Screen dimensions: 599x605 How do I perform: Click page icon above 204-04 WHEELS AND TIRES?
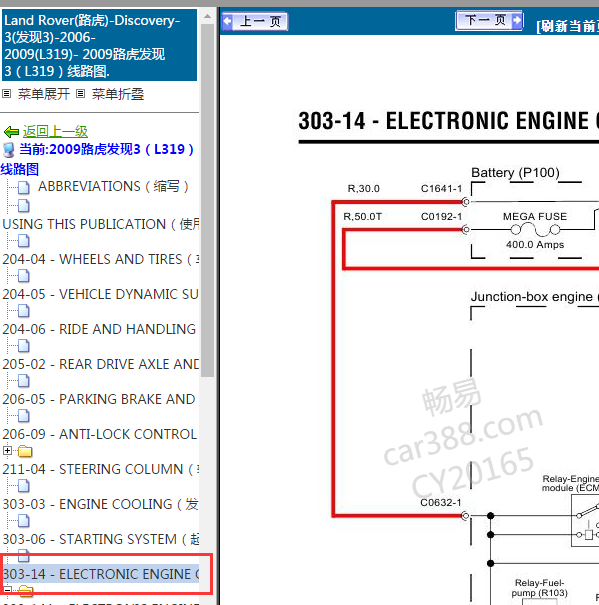click(24, 241)
